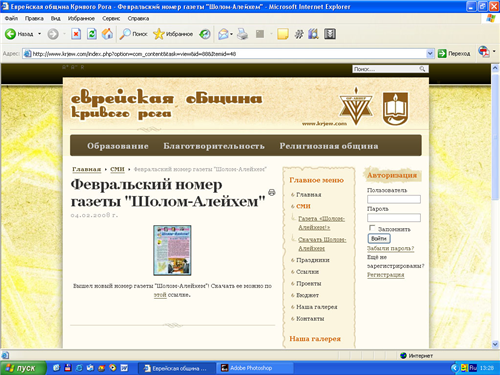Open Скачать Шолом-Алейхем submenu link
Viewport: 500px width, 375px height.
[322, 244]
